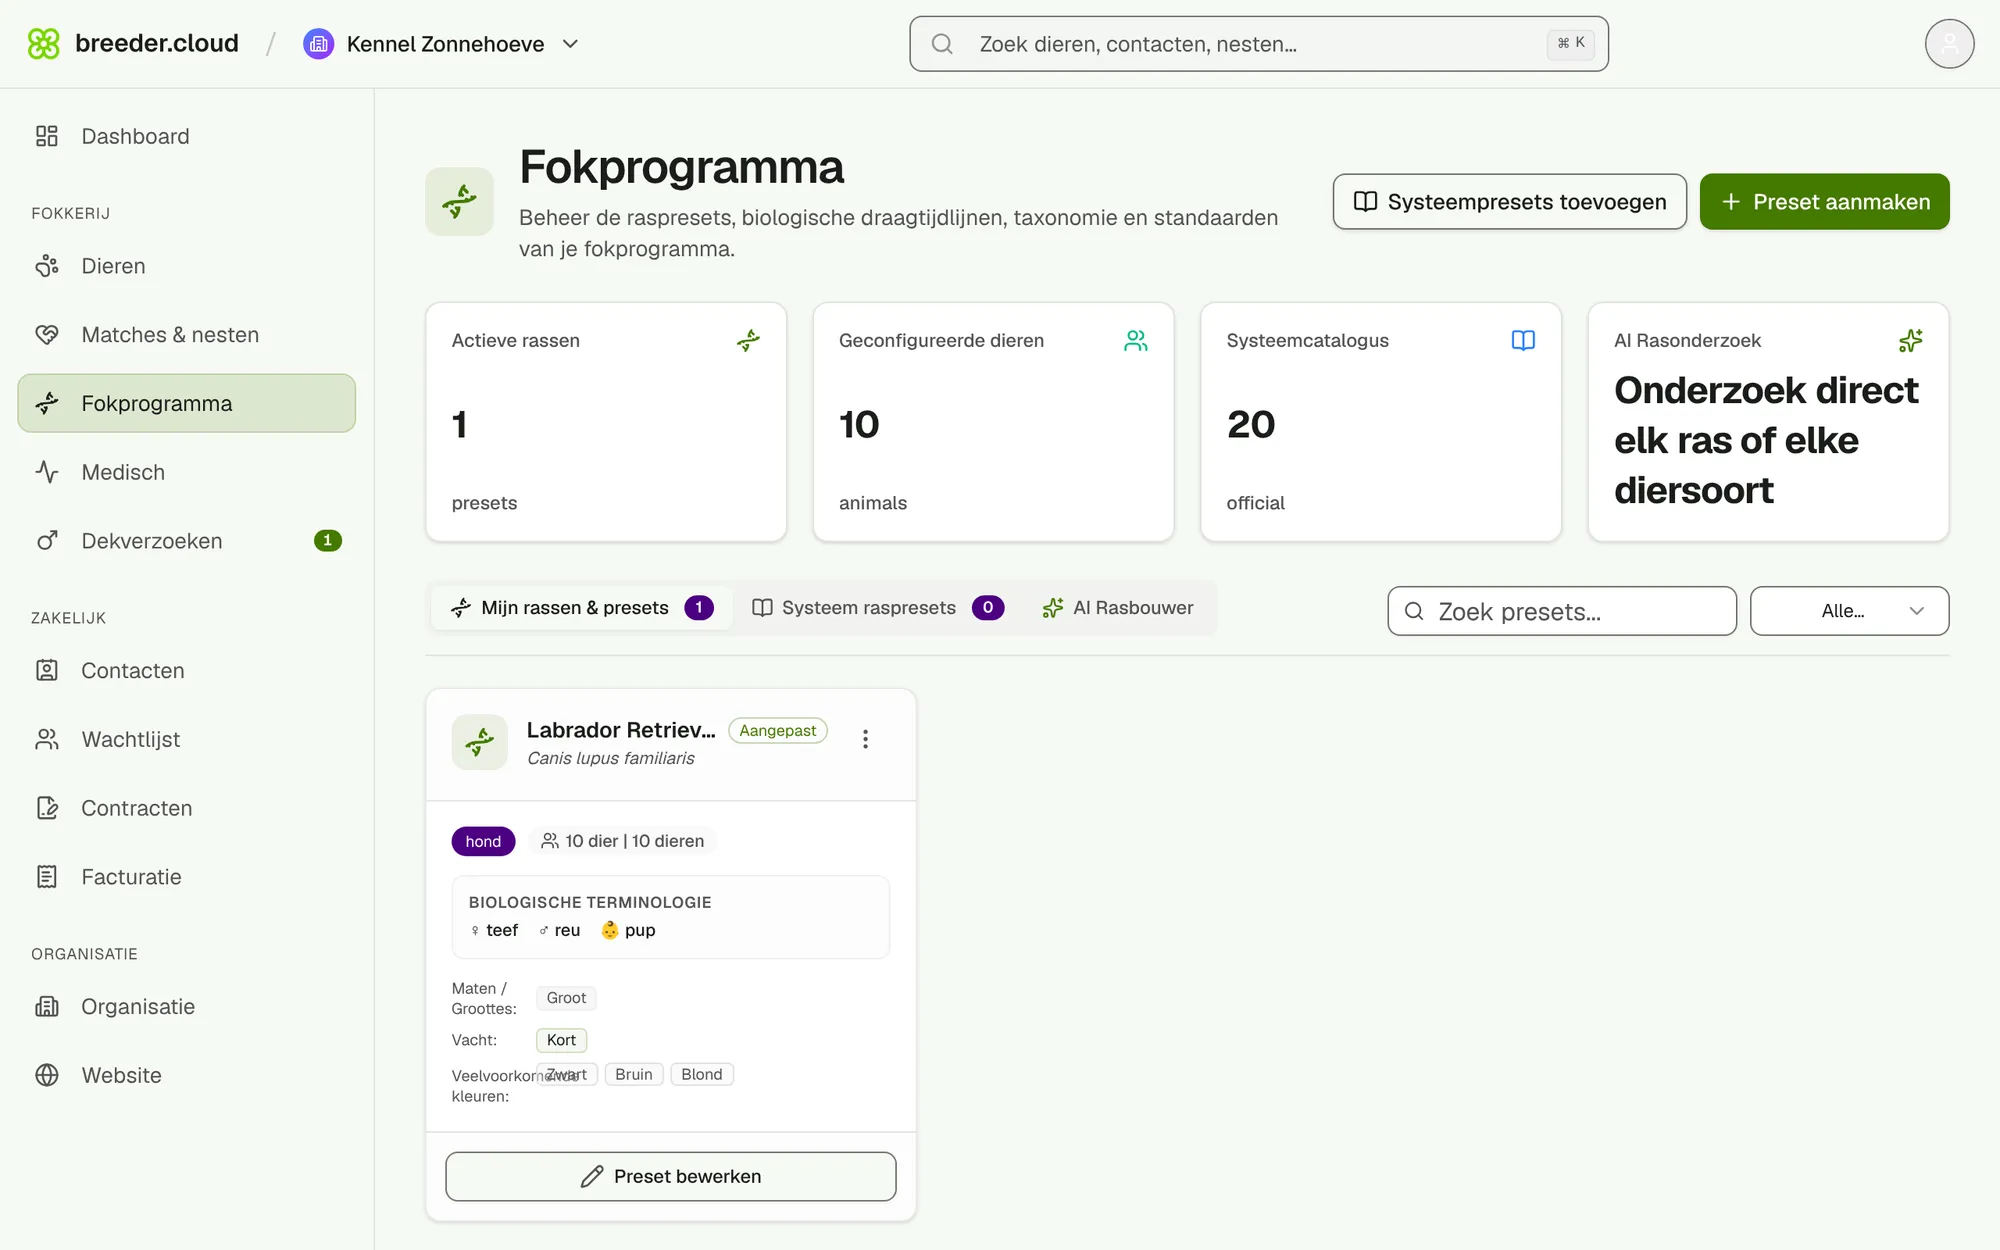
Task: Click the Kennel Zonnehoeve avatar icon
Action: 318,44
